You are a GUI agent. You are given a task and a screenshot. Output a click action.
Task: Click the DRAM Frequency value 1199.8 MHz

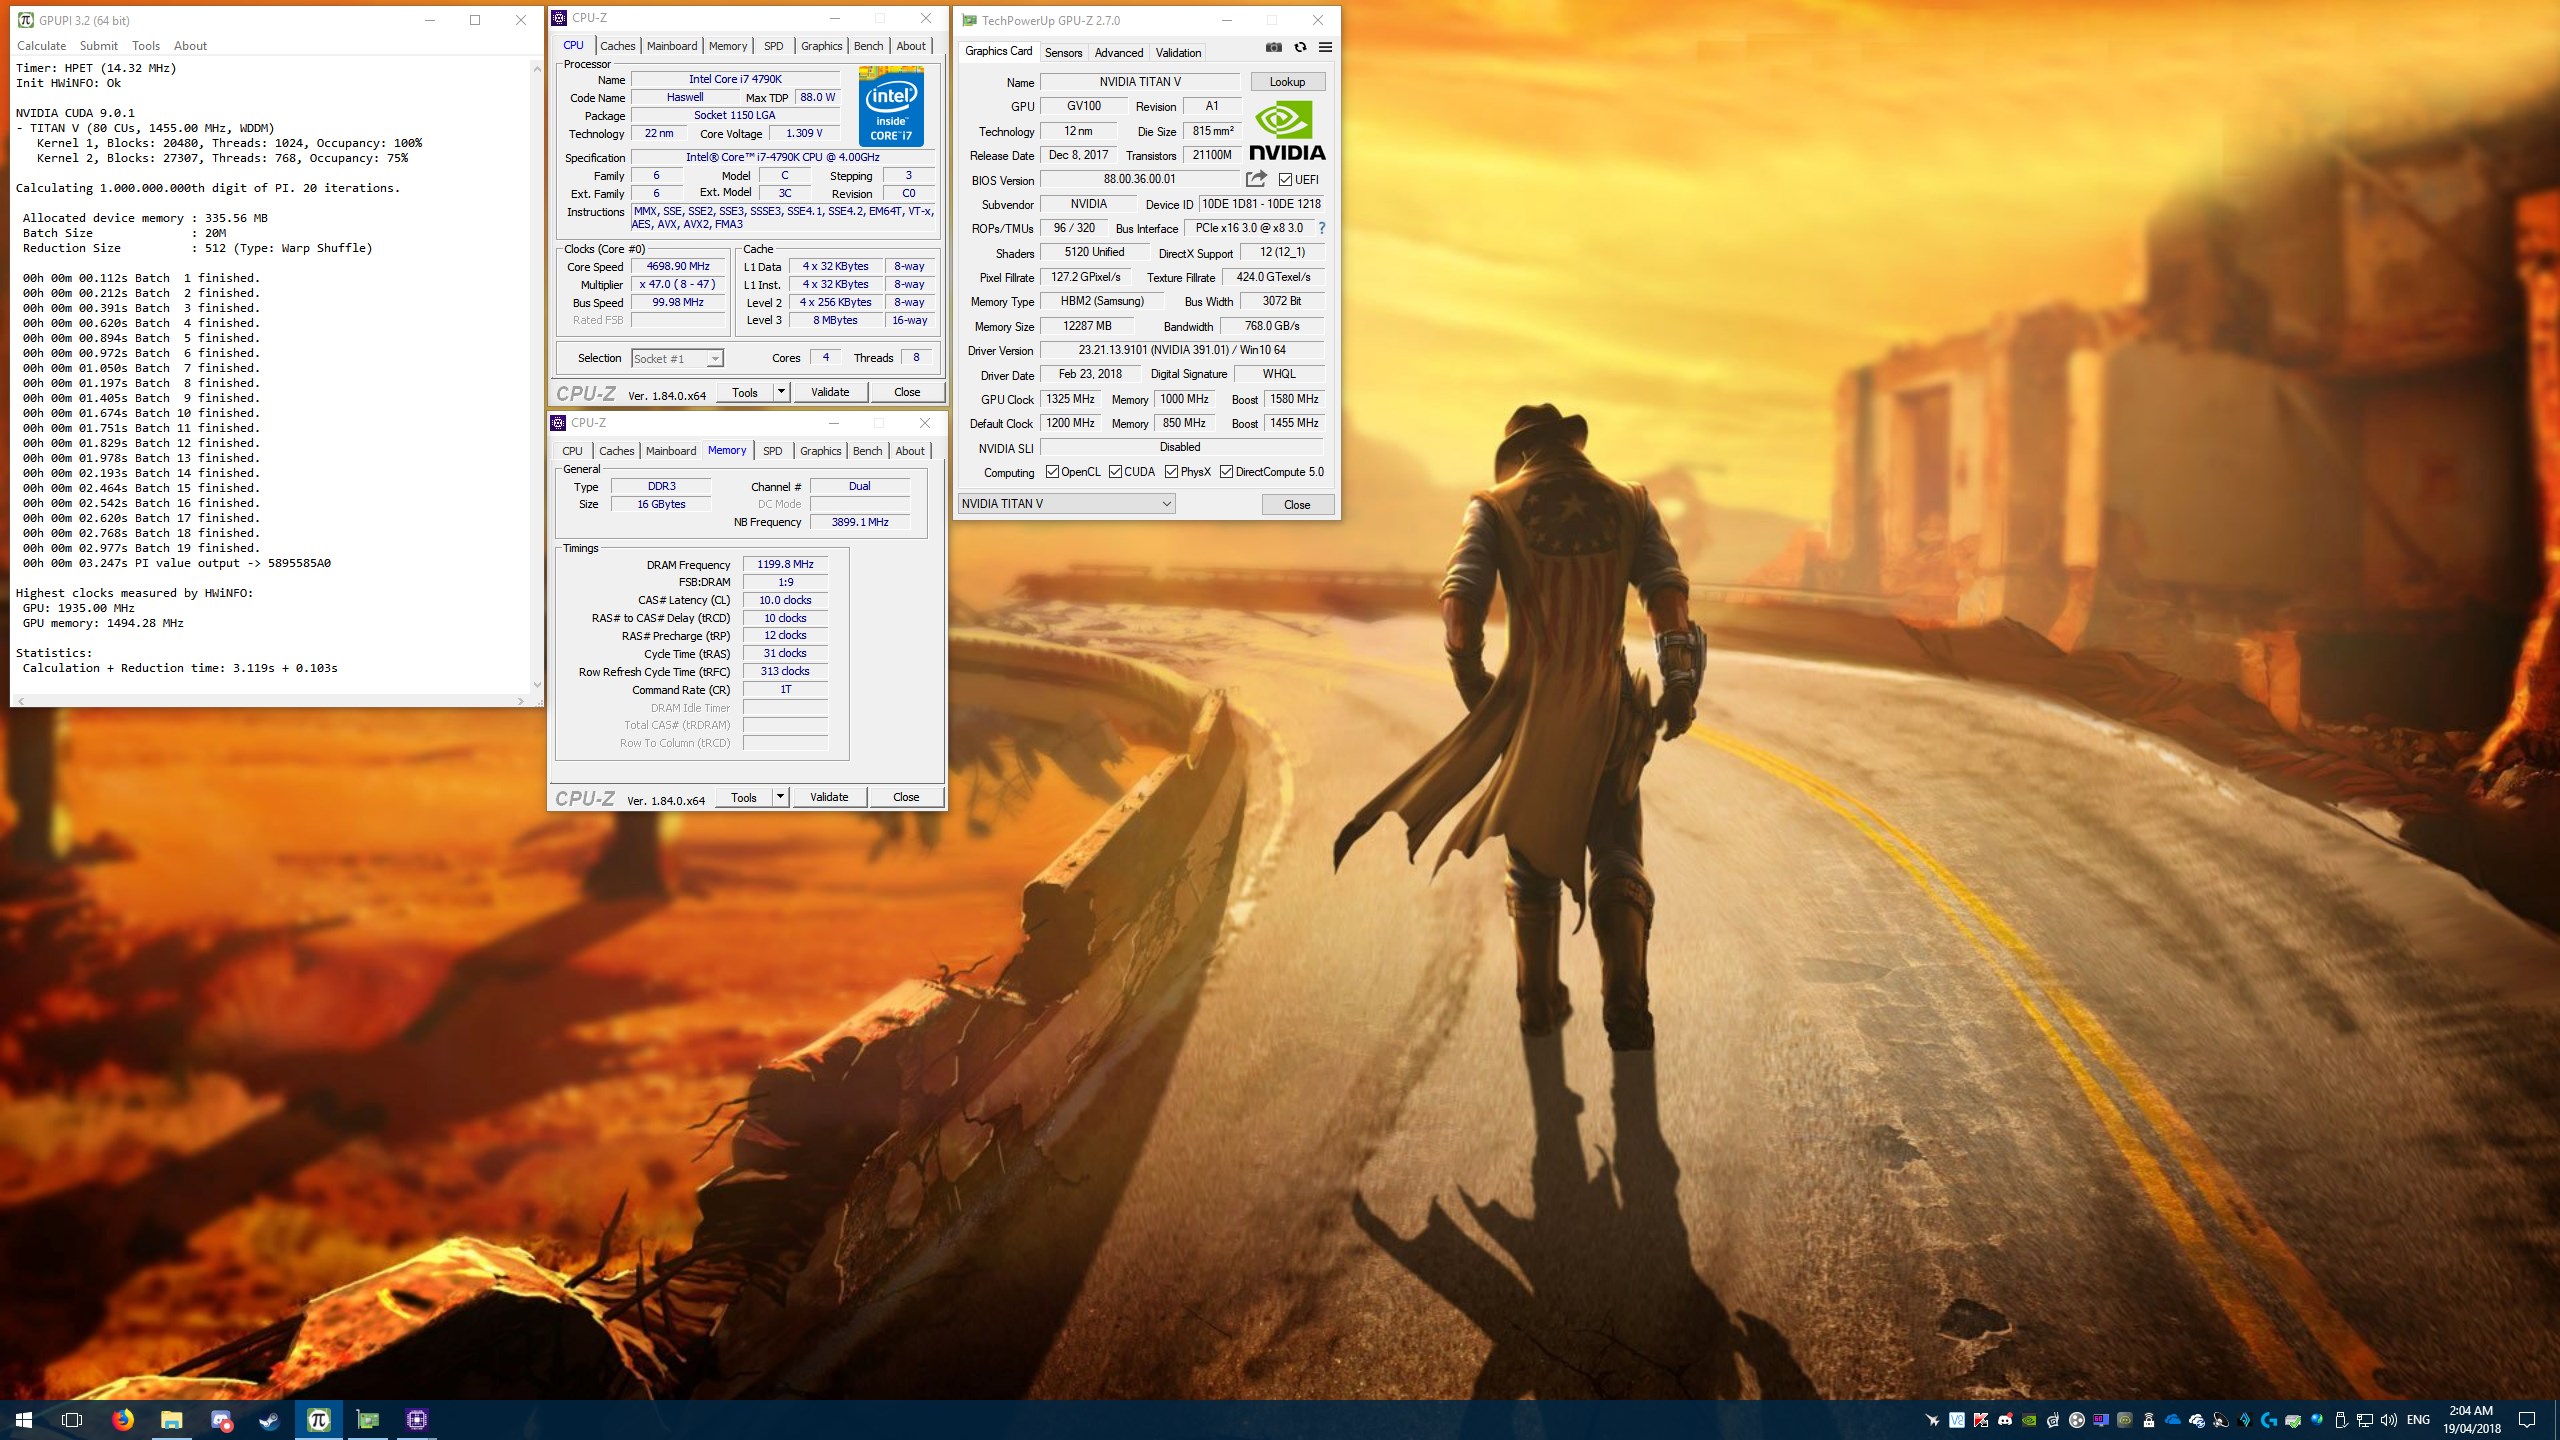[x=785, y=564]
